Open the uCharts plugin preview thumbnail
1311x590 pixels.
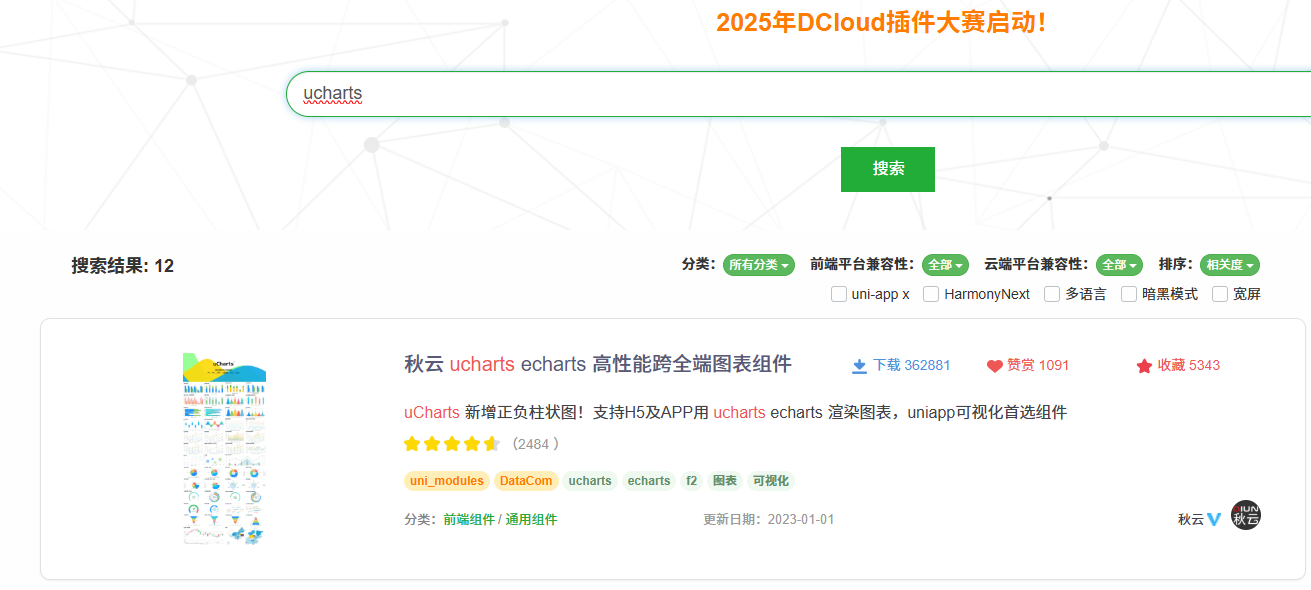pyautogui.click(x=225, y=449)
